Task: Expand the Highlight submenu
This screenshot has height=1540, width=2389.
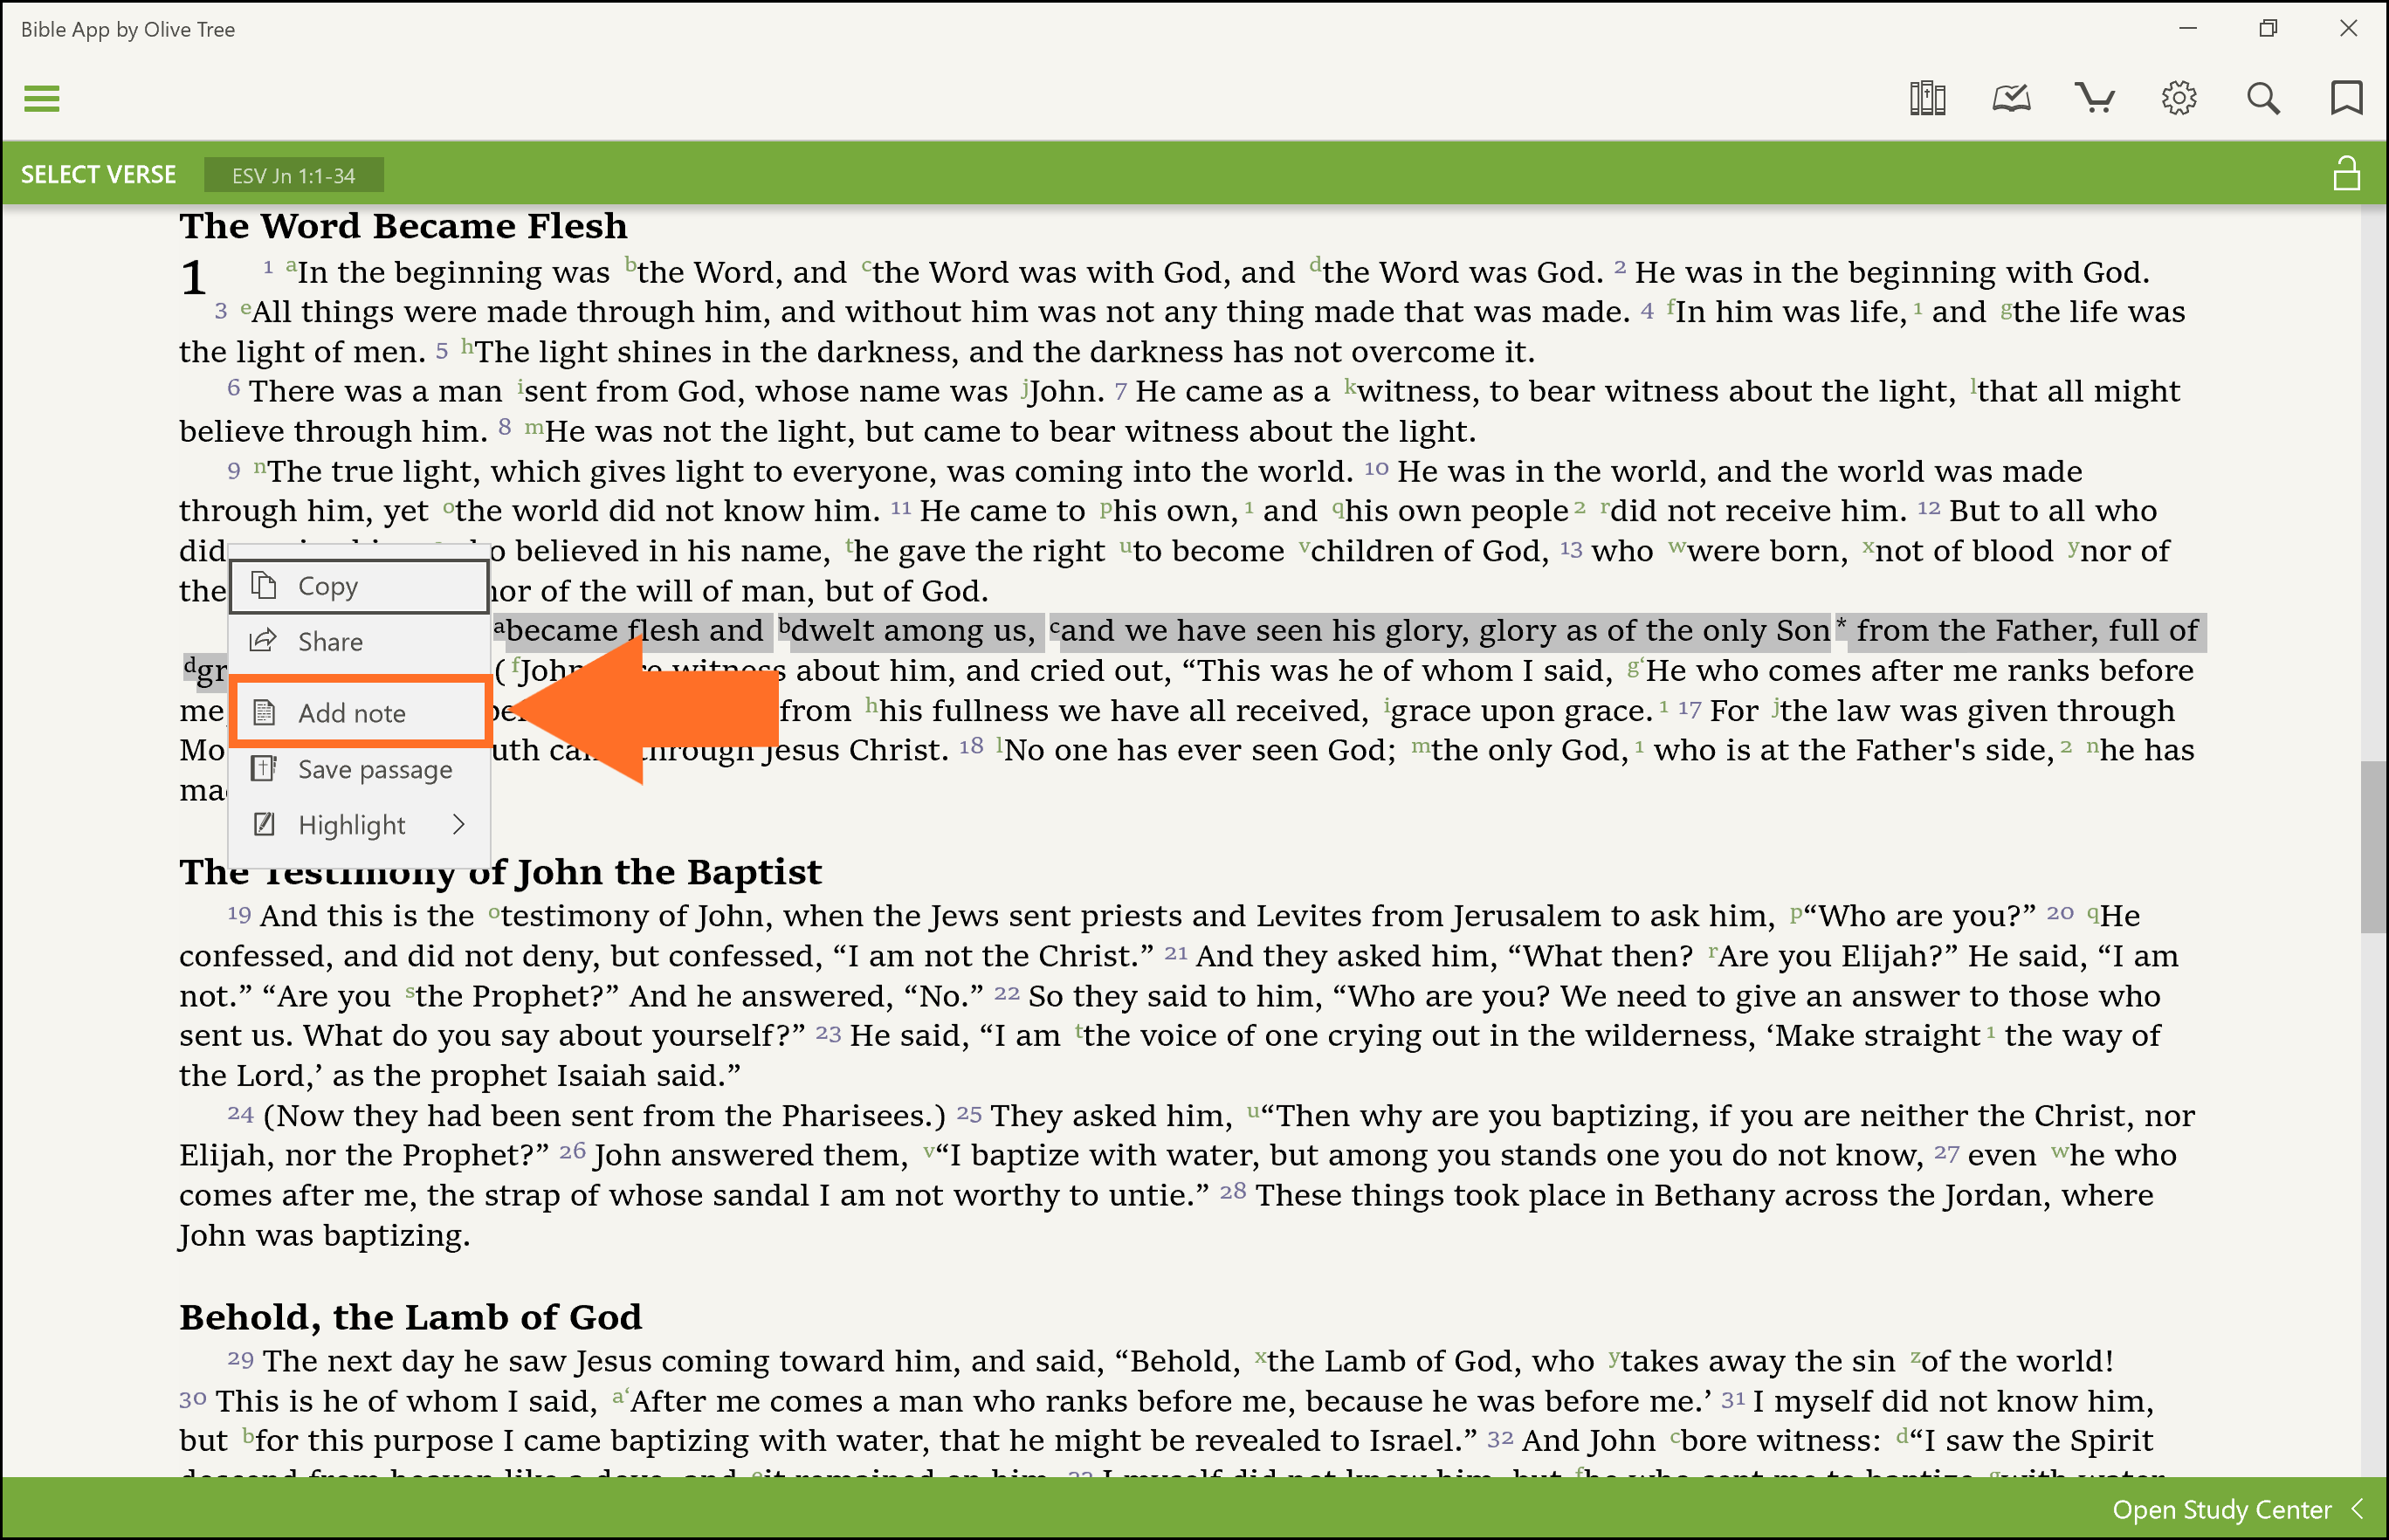Action: click(x=358, y=825)
